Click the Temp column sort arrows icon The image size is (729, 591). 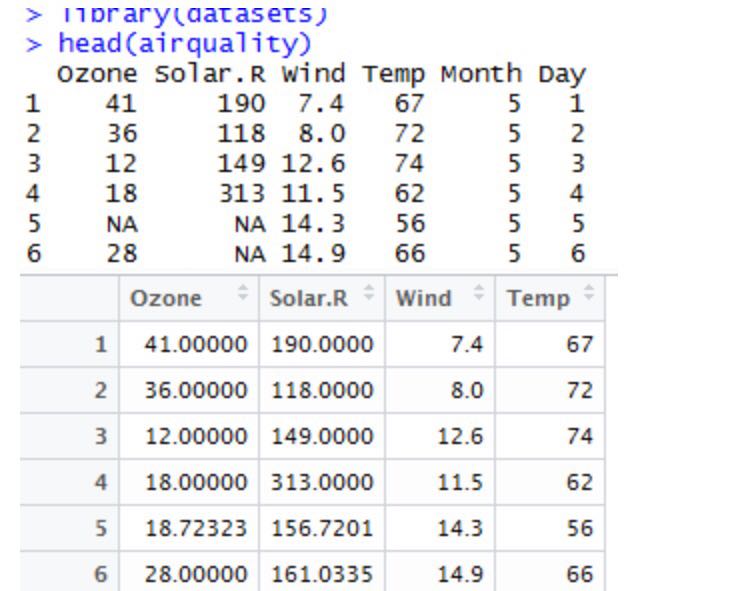coord(588,298)
